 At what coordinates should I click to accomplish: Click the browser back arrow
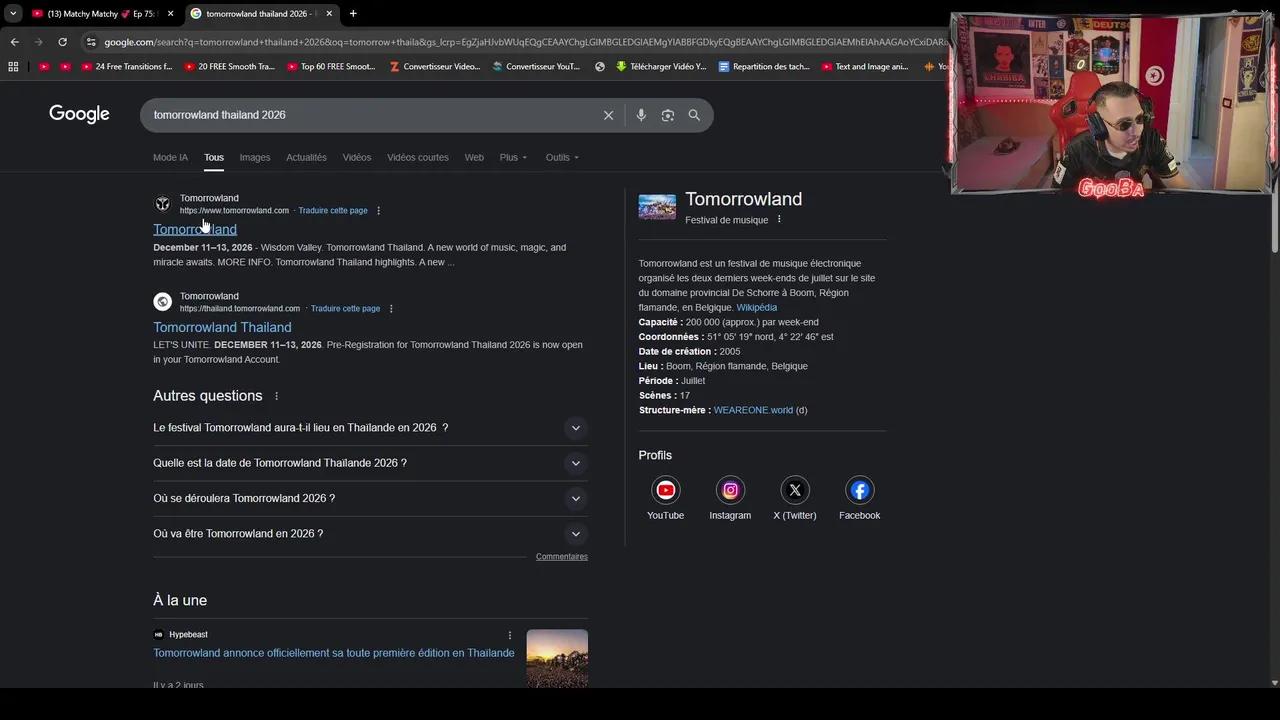14,42
